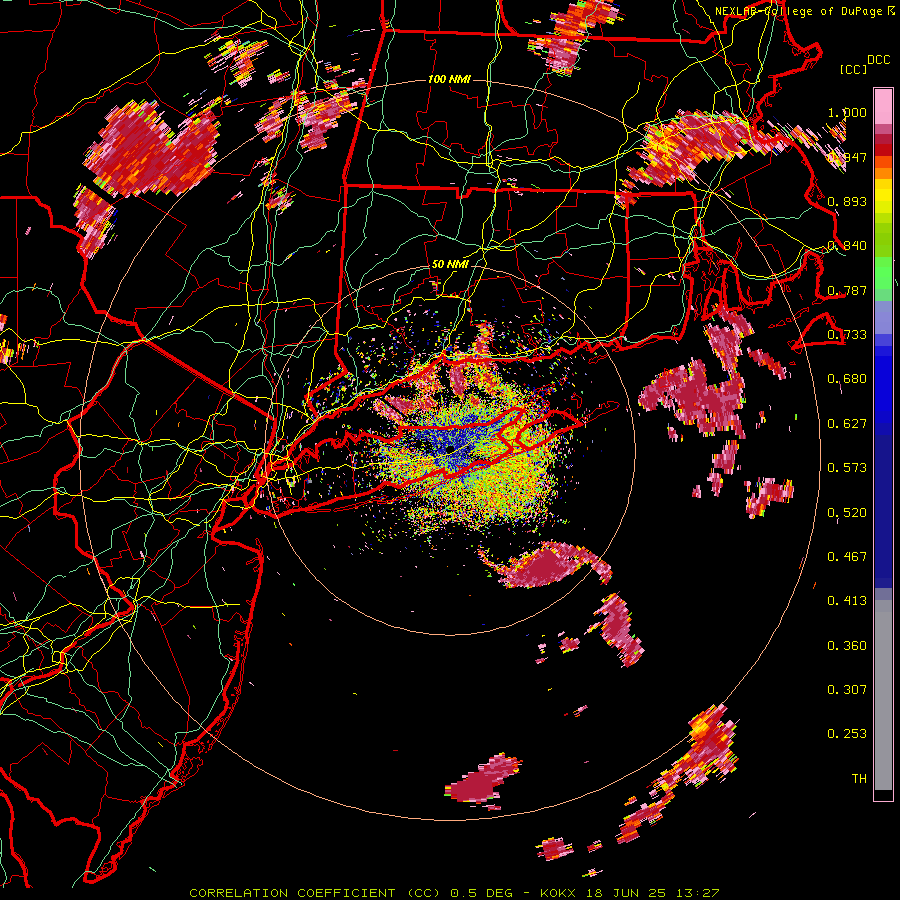
Task: Select the 0.520 scale value
Action: pyautogui.click(x=847, y=513)
